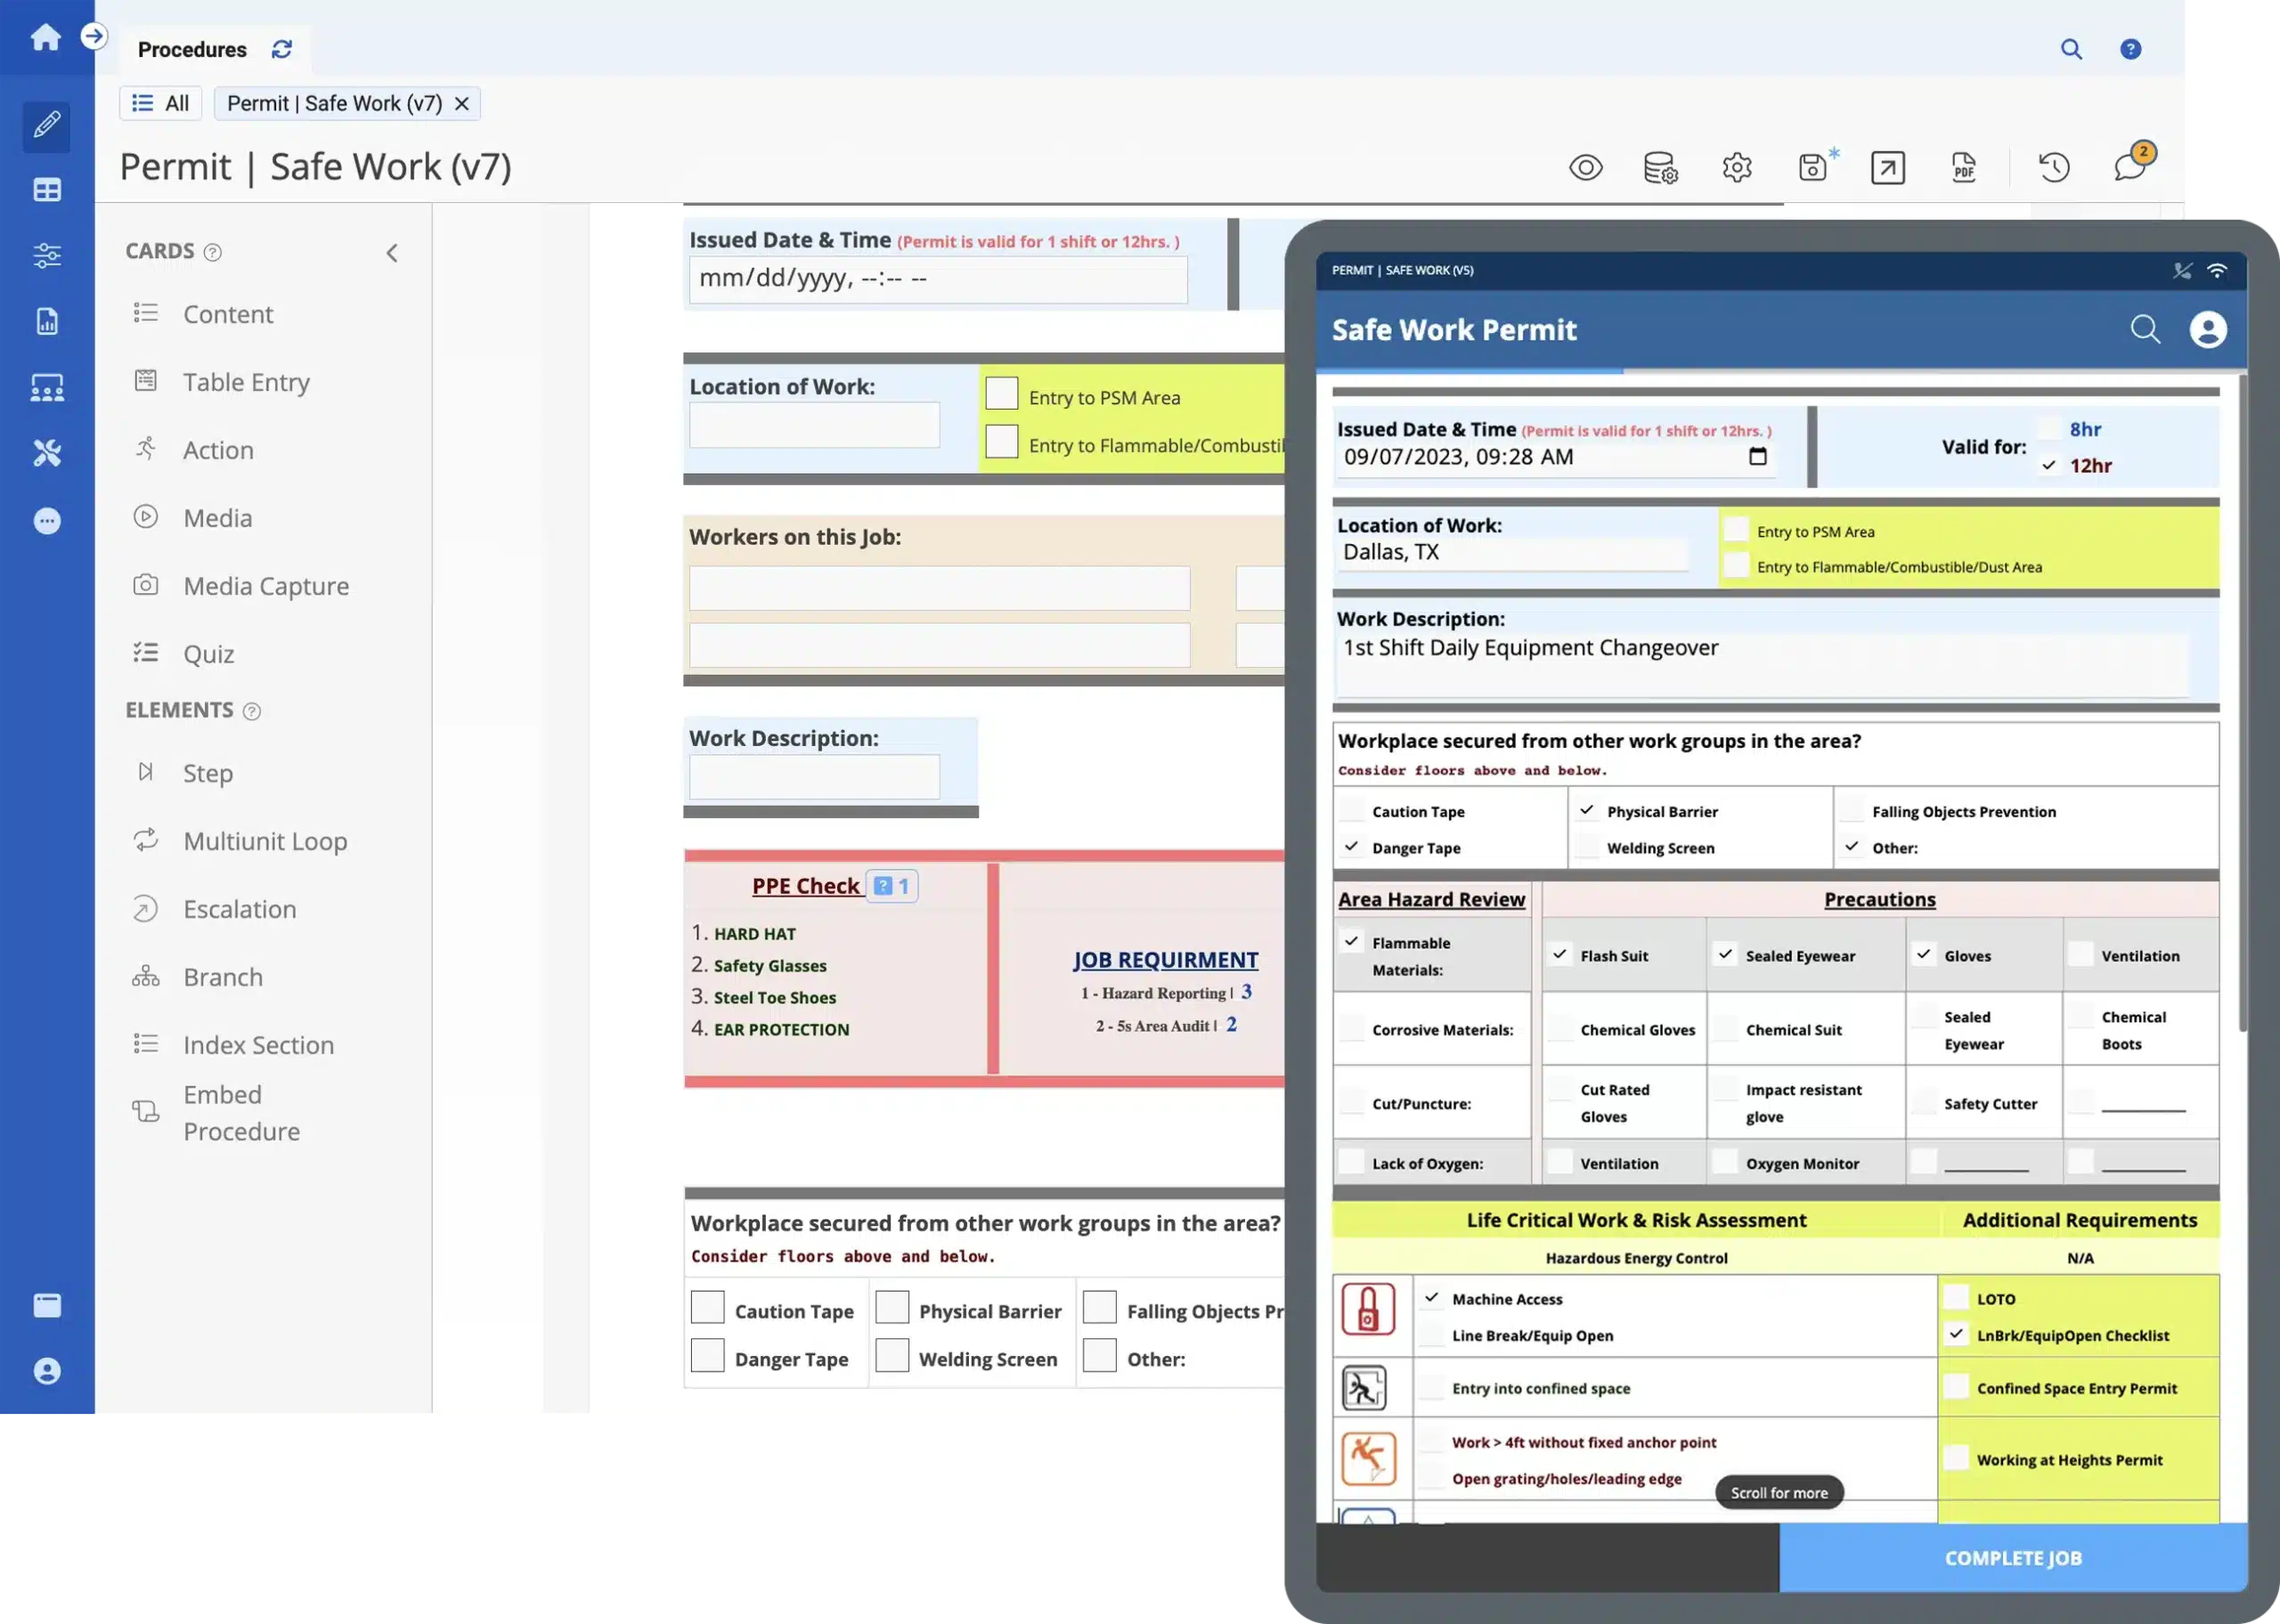2280x1624 pixels.
Task: Click the settings gear icon
Action: tap(1735, 166)
